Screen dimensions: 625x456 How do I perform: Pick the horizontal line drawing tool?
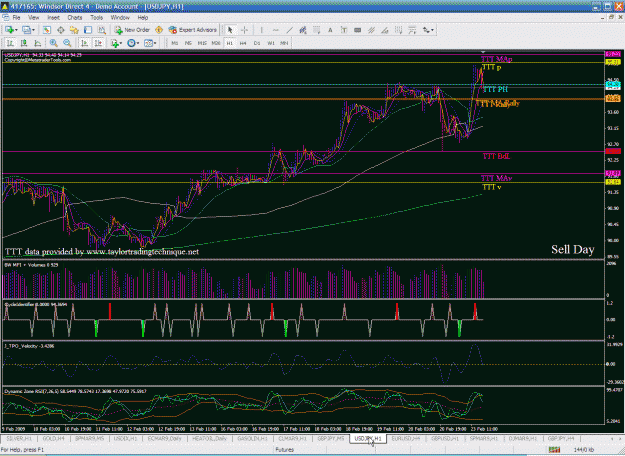click(275, 30)
